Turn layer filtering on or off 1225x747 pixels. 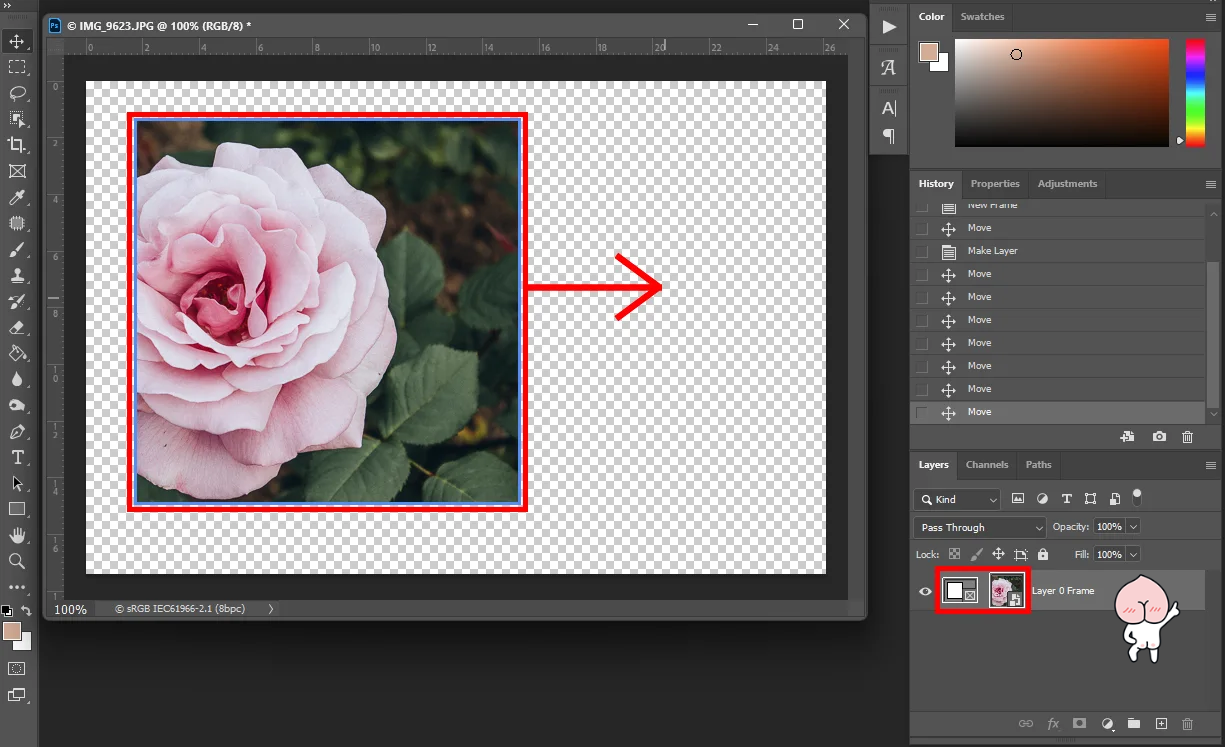(x=1137, y=496)
